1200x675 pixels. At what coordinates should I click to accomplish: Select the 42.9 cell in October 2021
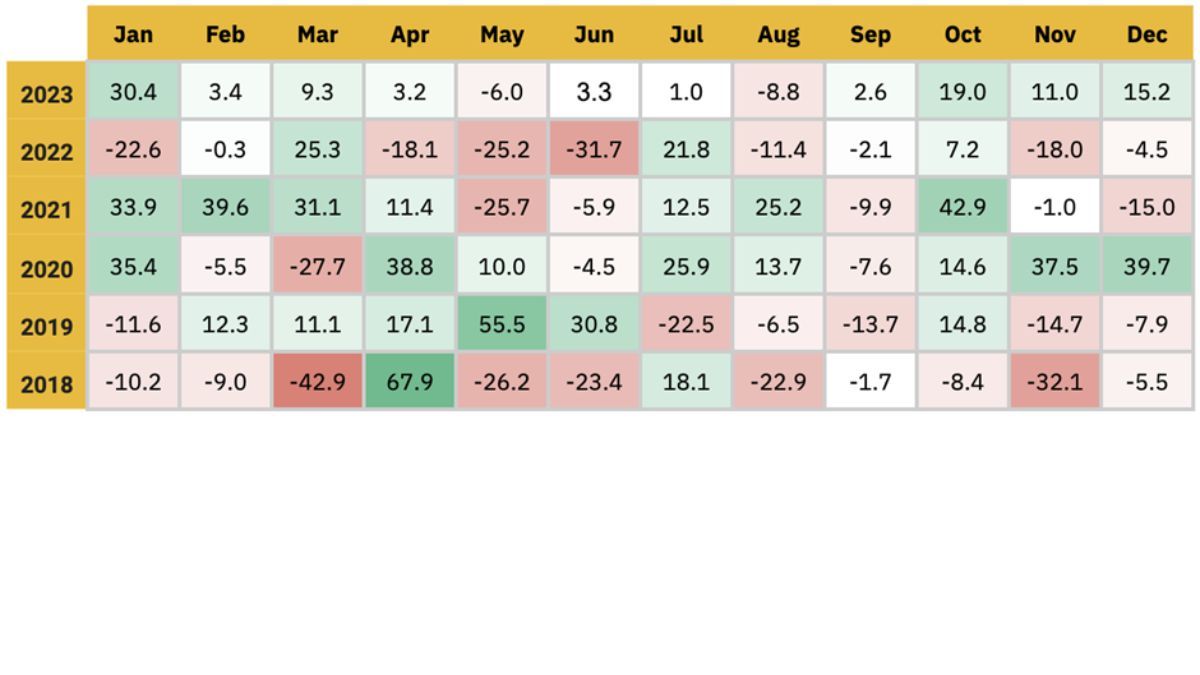tap(962, 208)
